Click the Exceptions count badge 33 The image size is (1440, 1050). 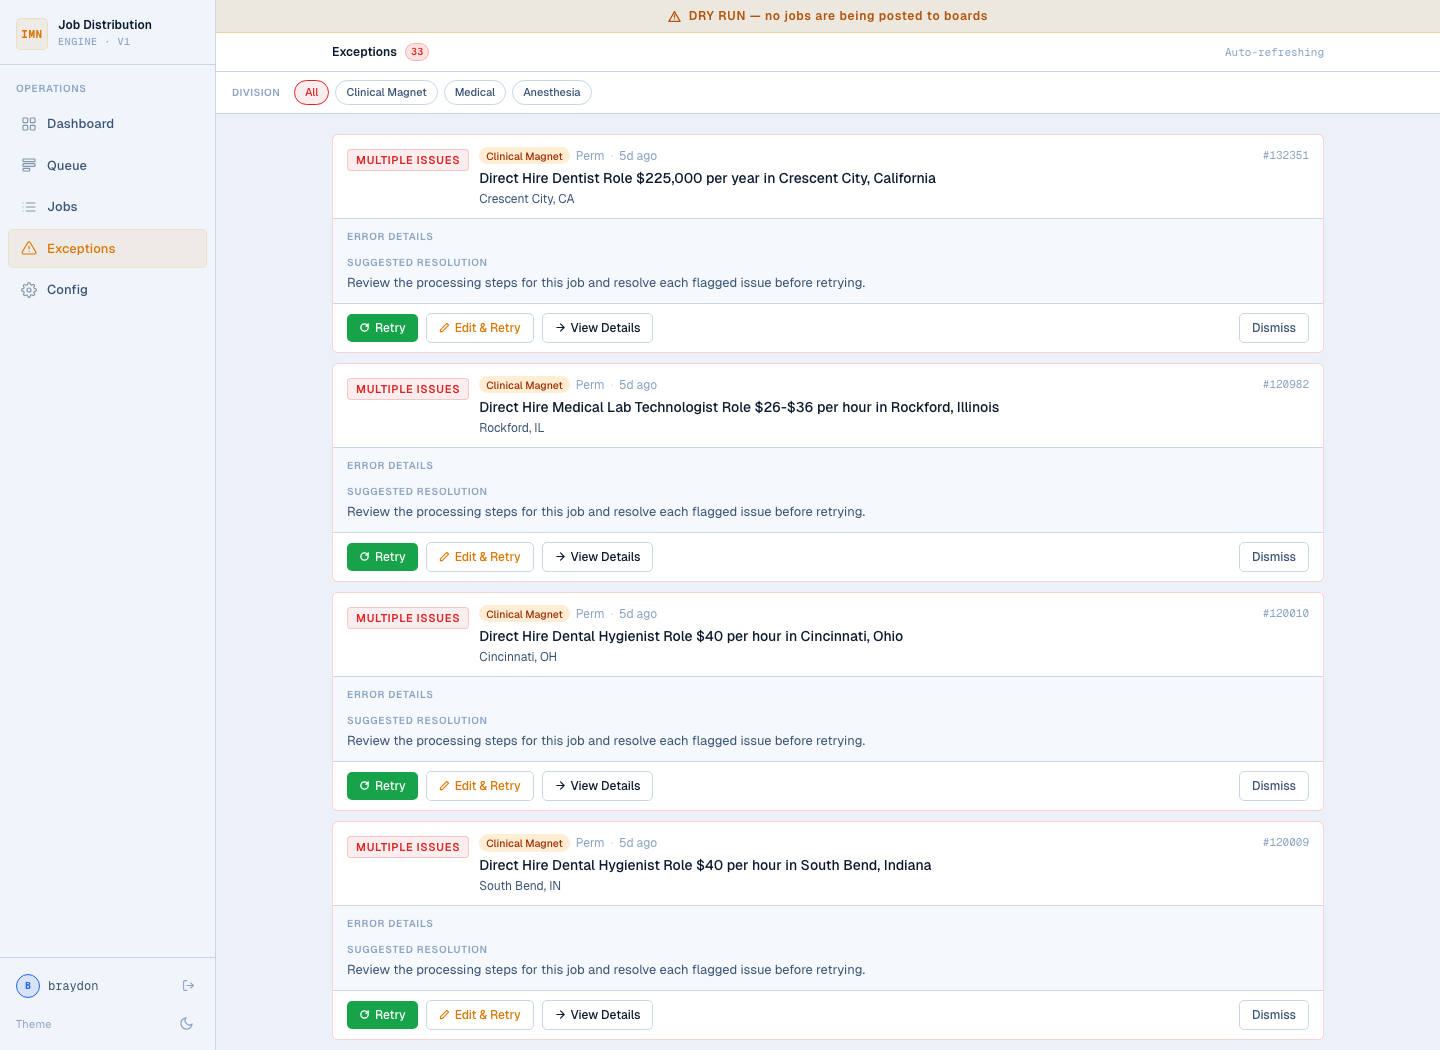(x=417, y=52)
